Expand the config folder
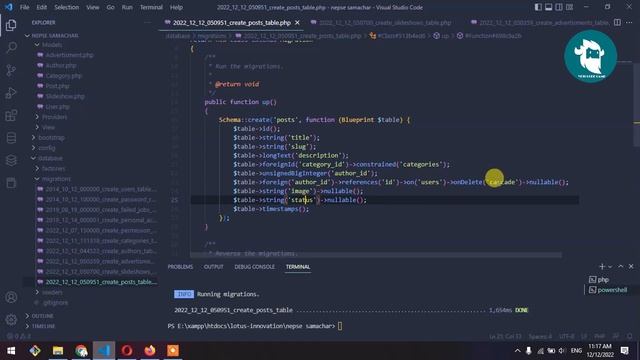Image resolution: width=640 pixels, height=360 pixels. pos(47,148)
